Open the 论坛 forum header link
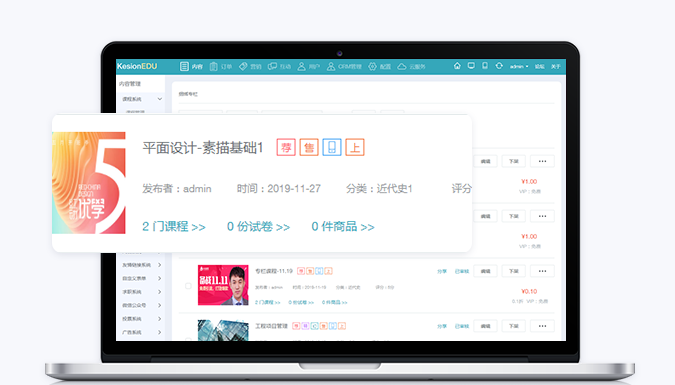675x385 pixels. [x=539, y=66]
